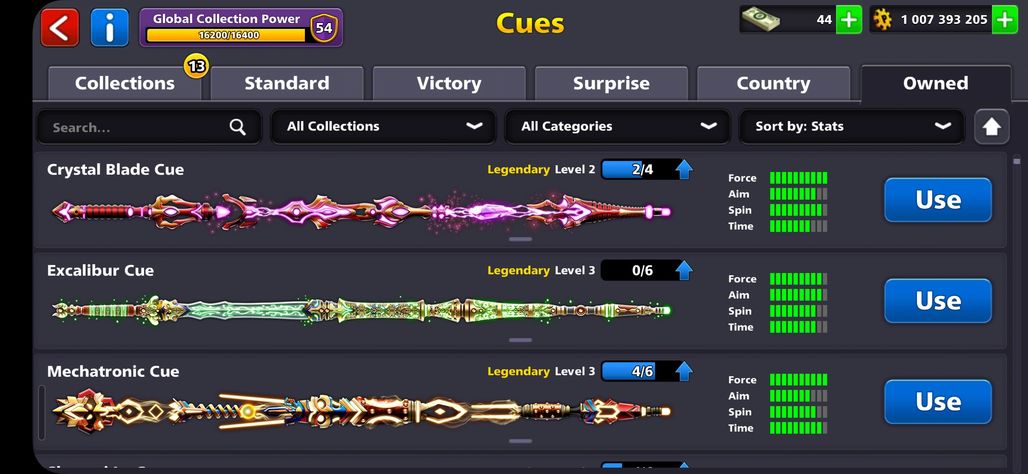Open the blue info icon
The width and height of the screenshot is (1028, 474).
[109, 28]
